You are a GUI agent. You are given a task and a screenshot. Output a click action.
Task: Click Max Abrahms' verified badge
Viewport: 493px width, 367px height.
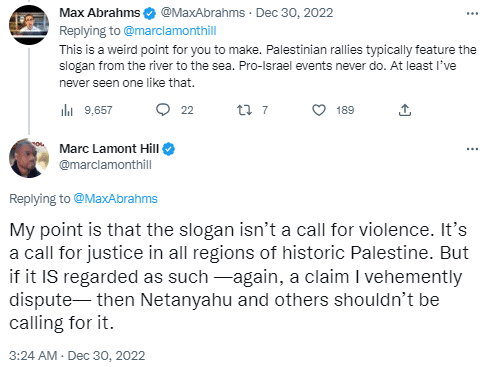pos(150,13)
